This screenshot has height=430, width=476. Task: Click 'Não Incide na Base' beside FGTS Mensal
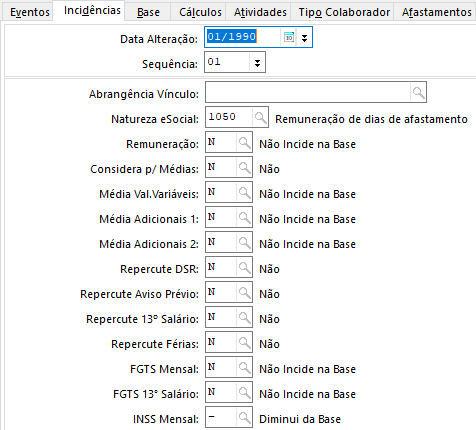click(307, 369)
